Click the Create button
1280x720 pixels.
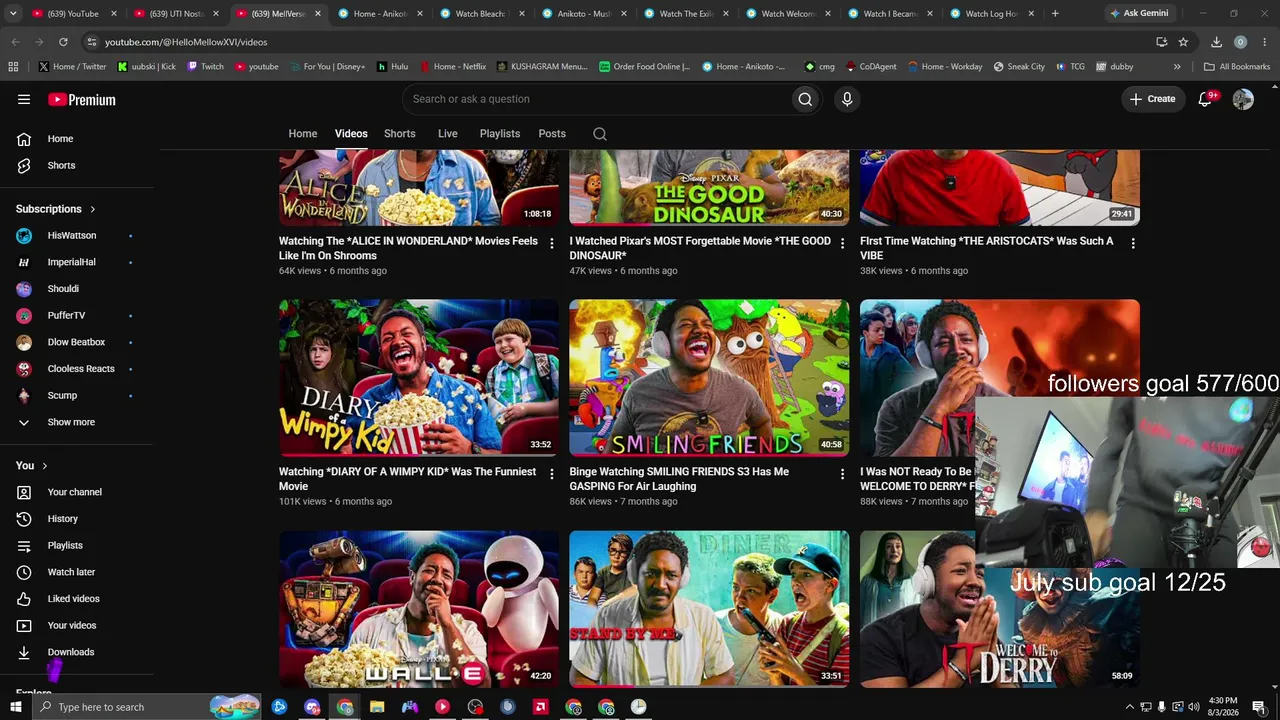pos(1152,99)
